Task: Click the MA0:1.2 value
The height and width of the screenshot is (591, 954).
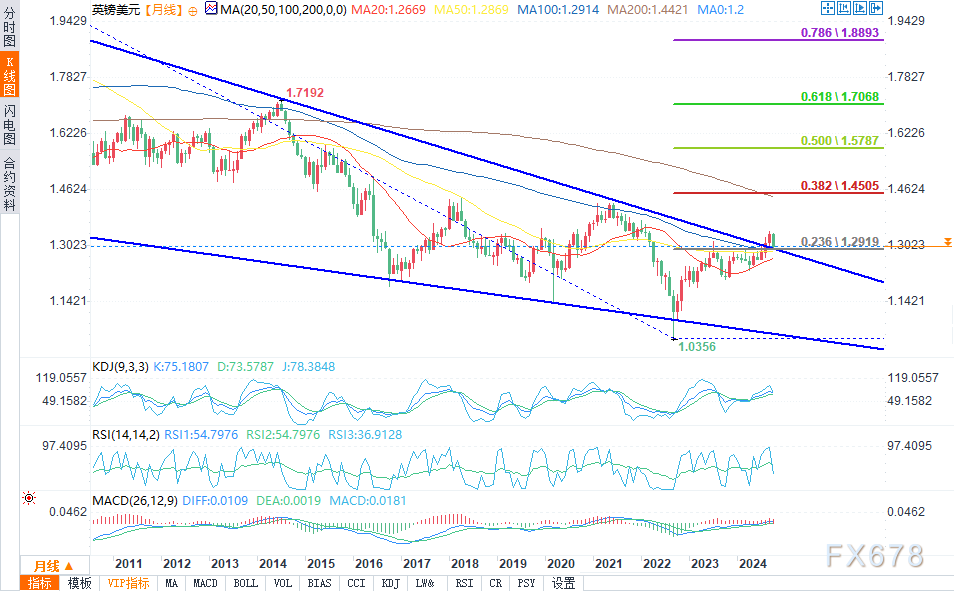Action: (720, 10)
